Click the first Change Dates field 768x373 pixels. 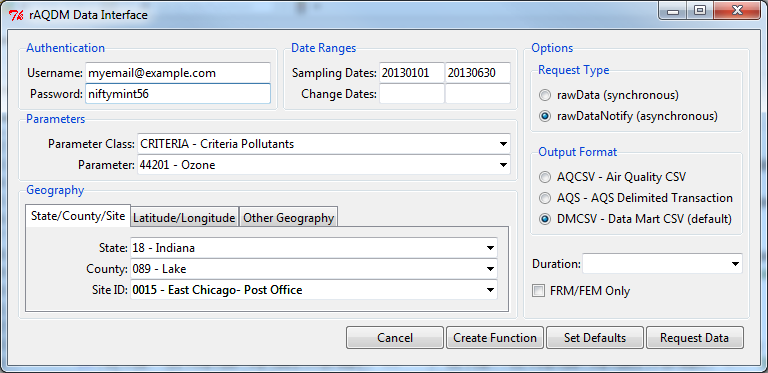412,93
